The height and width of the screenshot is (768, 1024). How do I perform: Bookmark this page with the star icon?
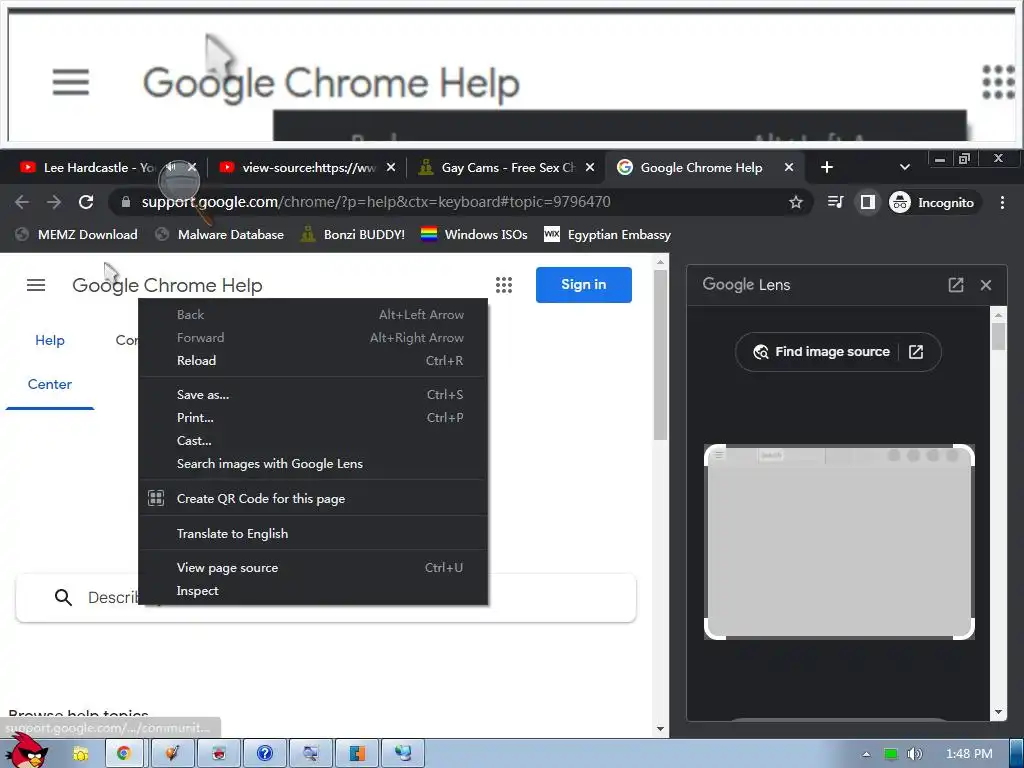tap(795, 202)
